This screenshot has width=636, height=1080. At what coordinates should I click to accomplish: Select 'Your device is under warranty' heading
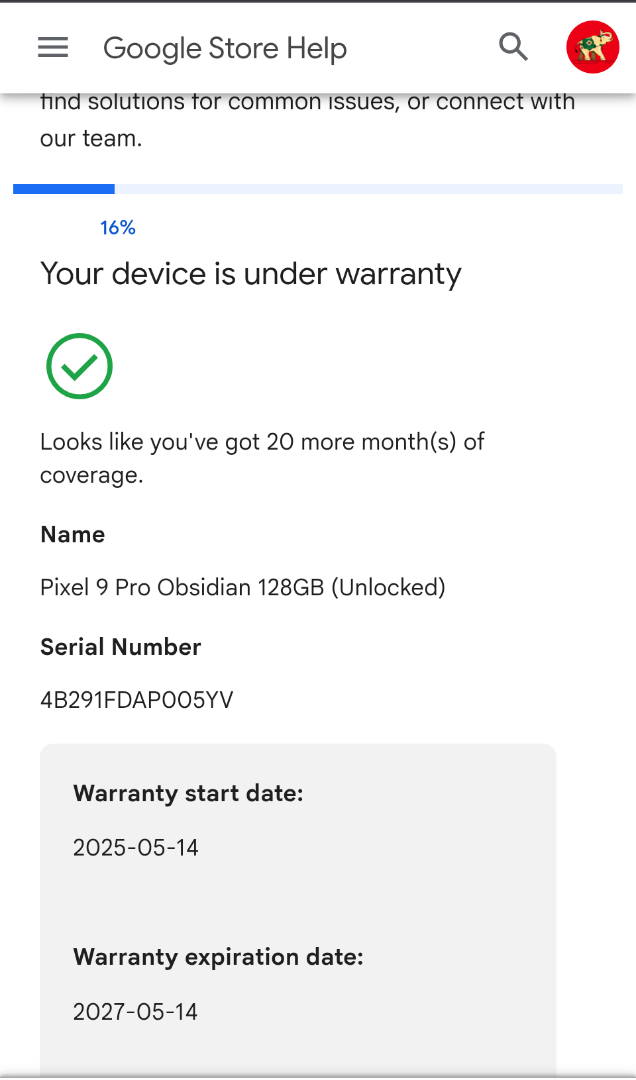[x=251, y=274]
